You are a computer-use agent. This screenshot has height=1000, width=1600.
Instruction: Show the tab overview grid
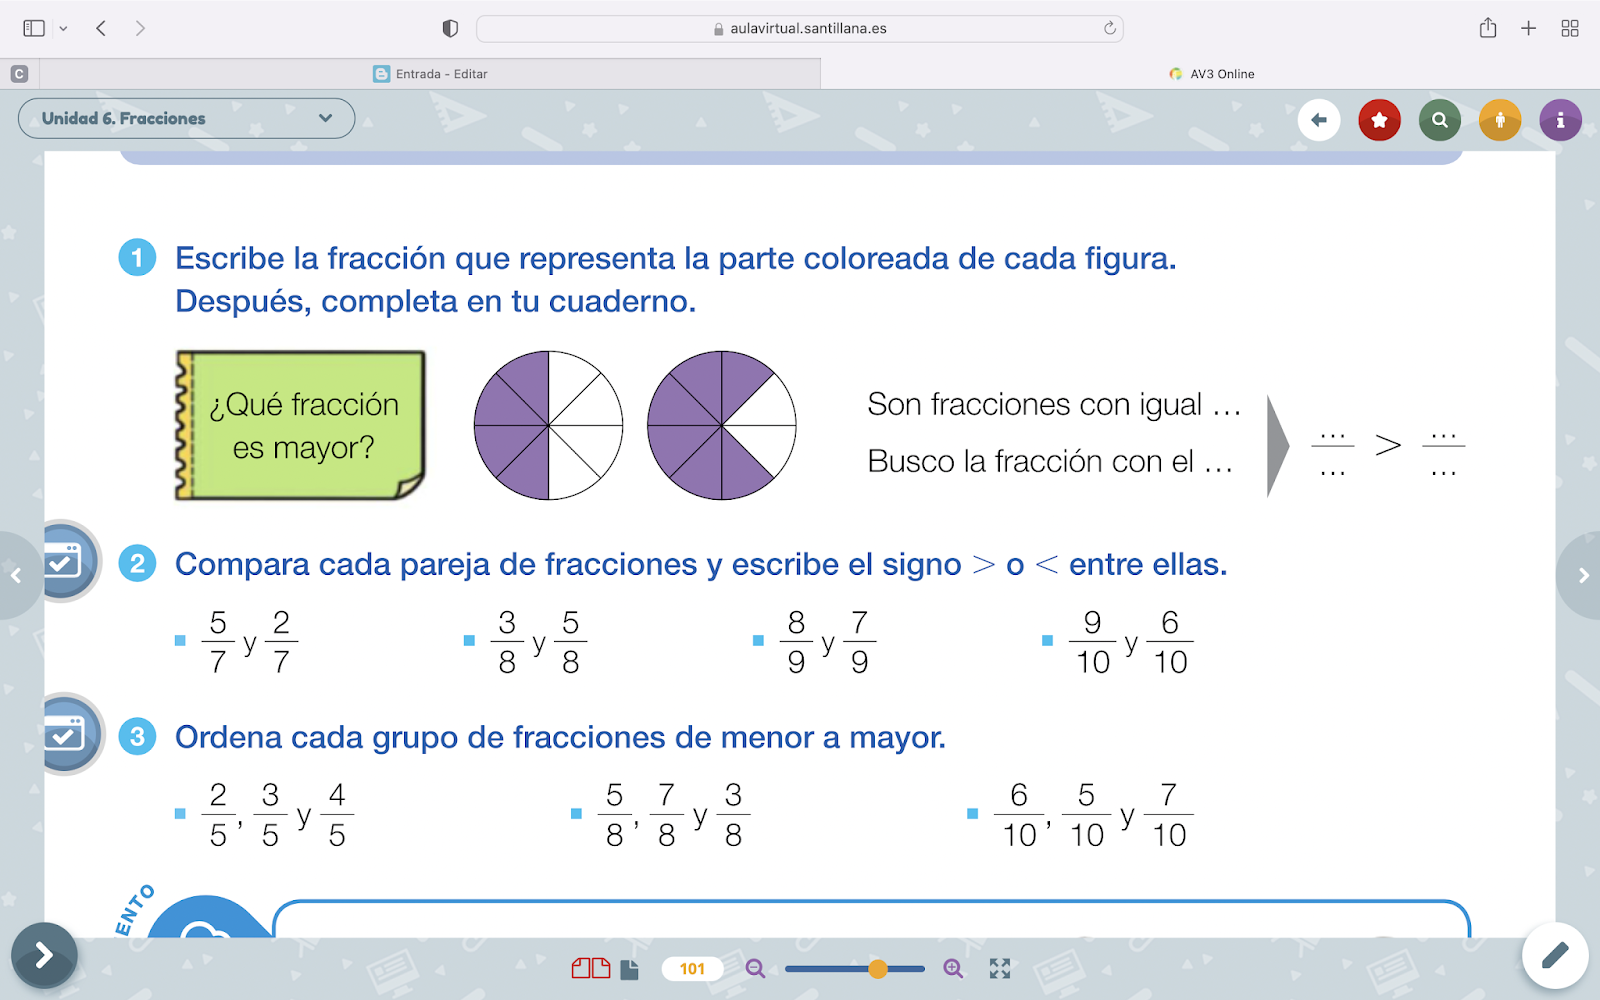1570,28
